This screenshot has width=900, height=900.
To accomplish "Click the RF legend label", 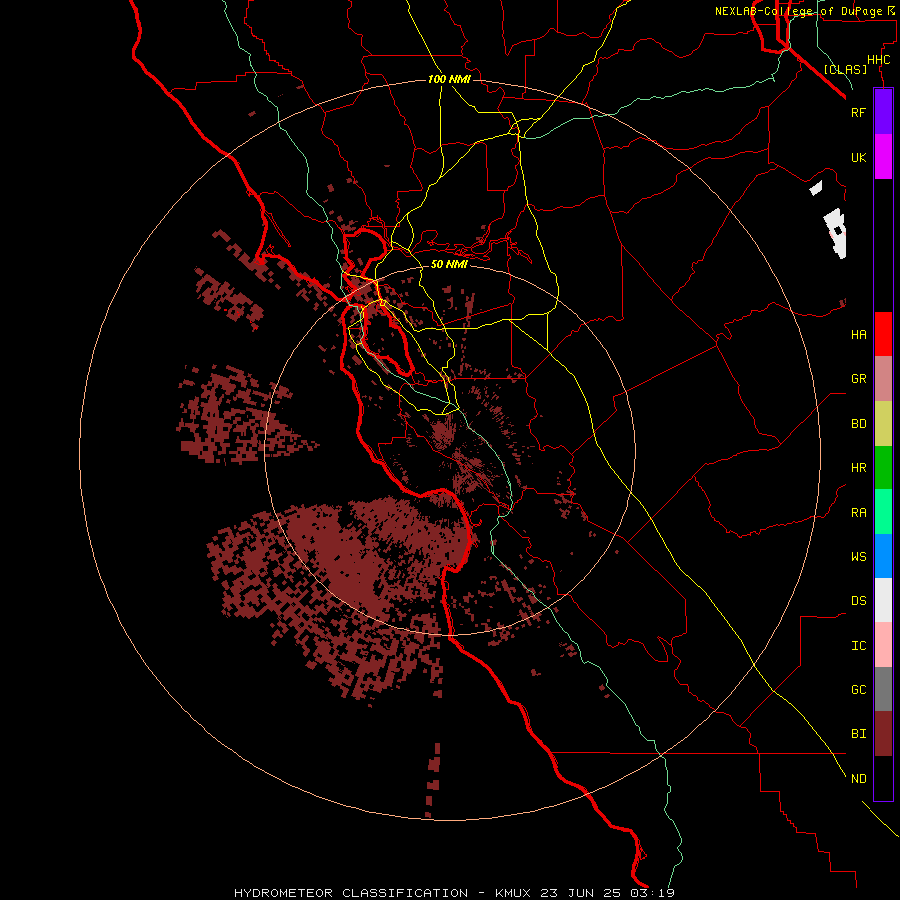I will (858, 112).
